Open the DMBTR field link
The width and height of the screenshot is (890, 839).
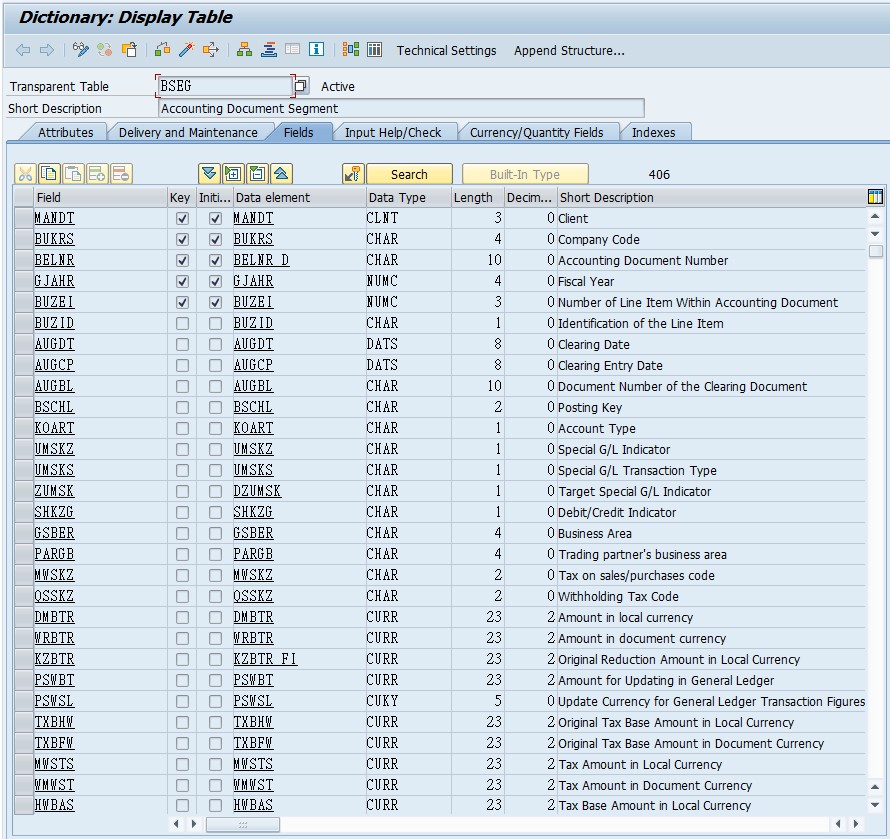click(x=54, y=617)
